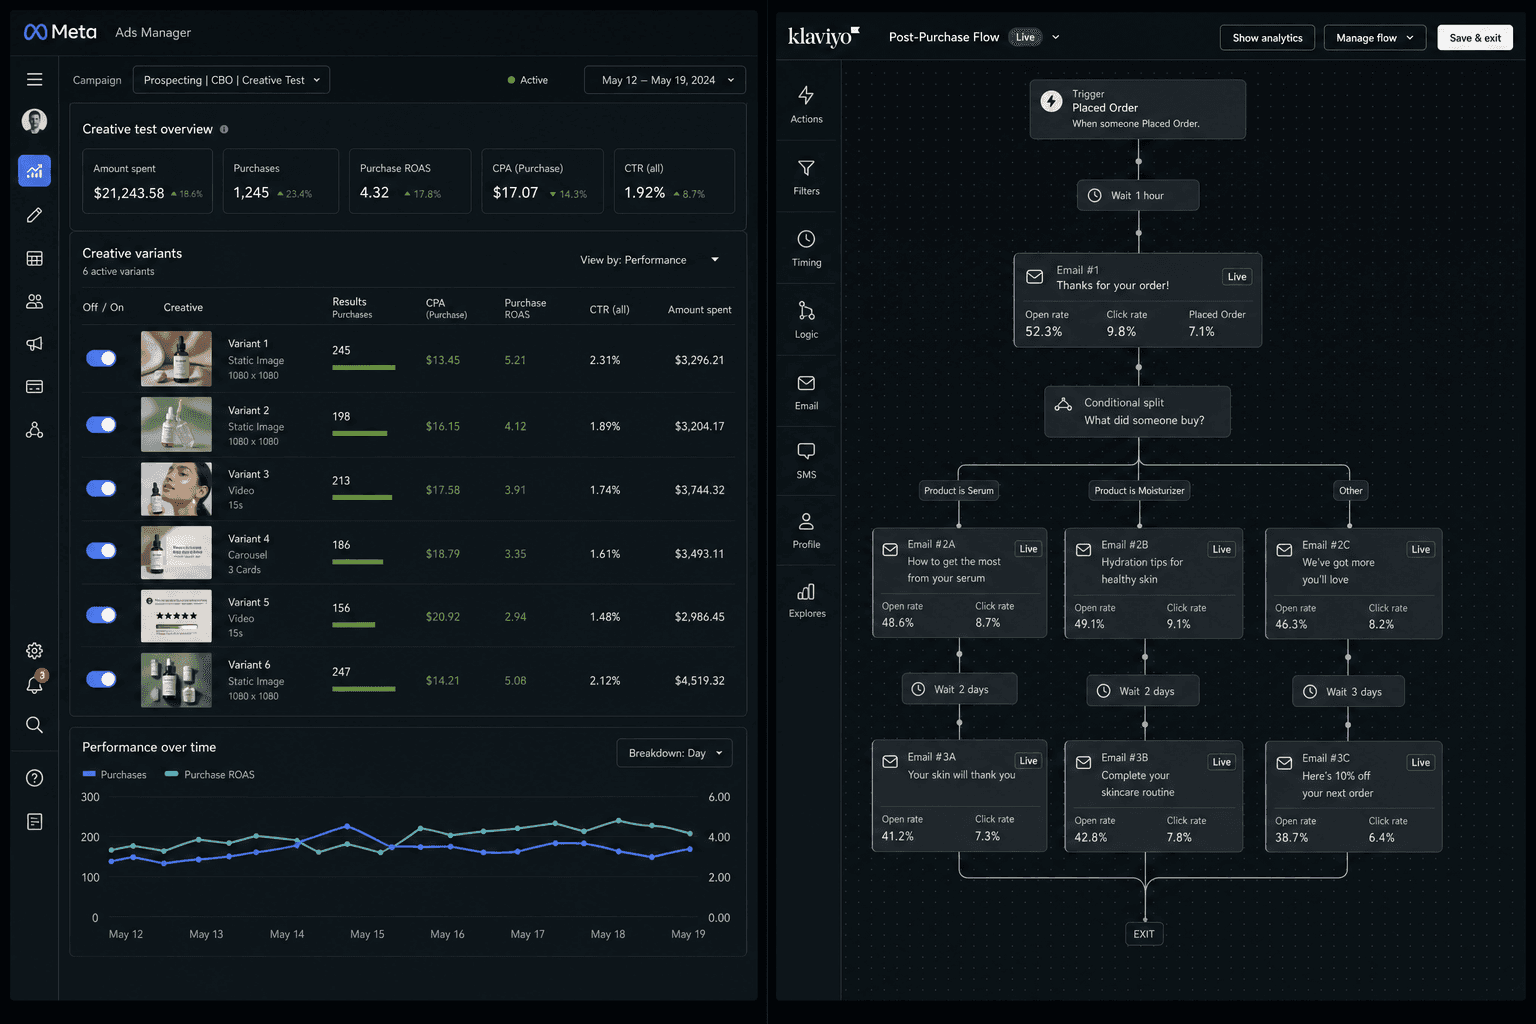Open the May 12 – May 19 date range dropdown
This screenshot has height=1024, width=1536.
click(x=664, y=80)
